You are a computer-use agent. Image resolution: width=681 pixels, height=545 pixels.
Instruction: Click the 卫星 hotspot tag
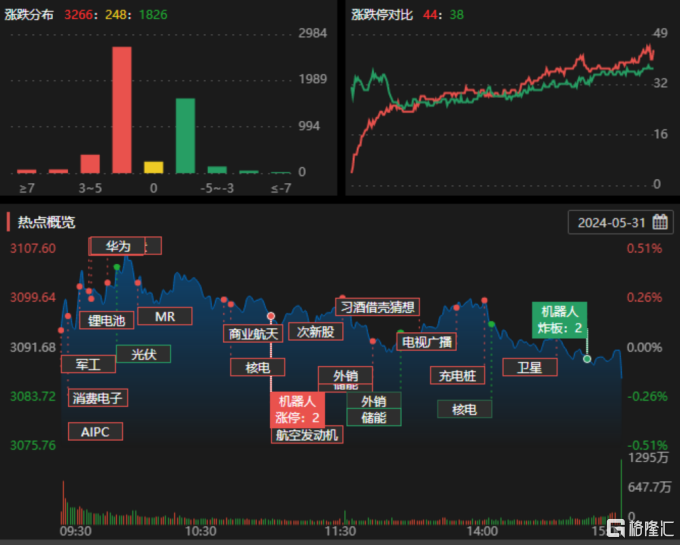pos(529,367)
